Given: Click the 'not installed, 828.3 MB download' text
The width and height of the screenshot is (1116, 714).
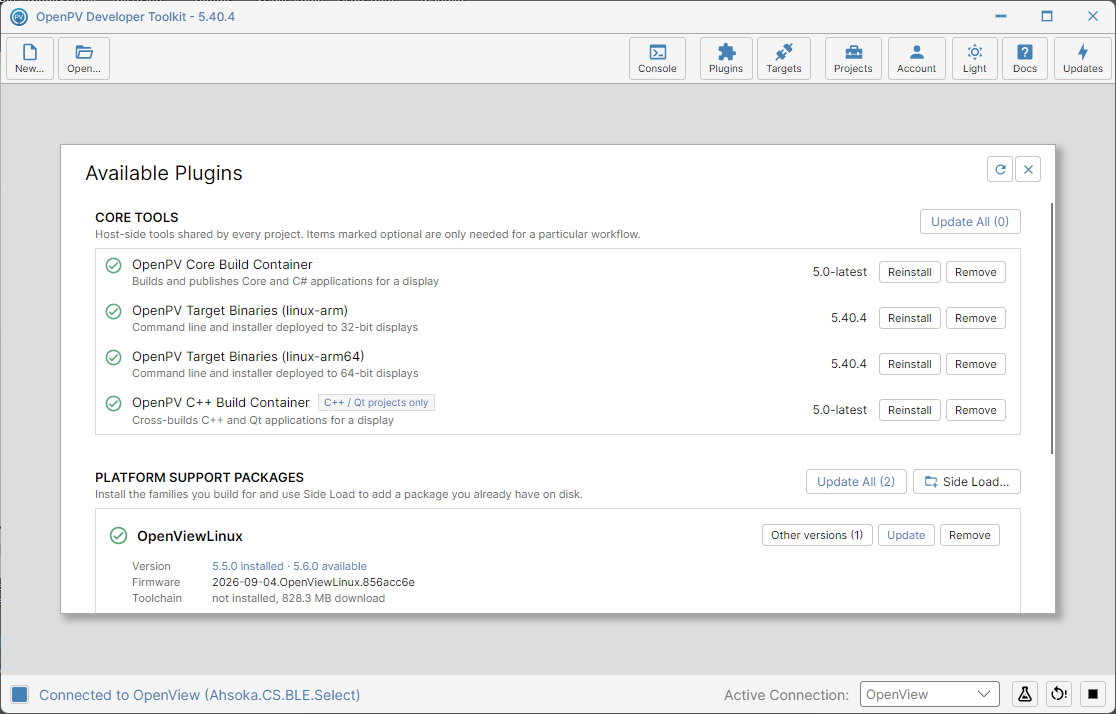Looking at the screenshot, I should [x=298, y=598].
